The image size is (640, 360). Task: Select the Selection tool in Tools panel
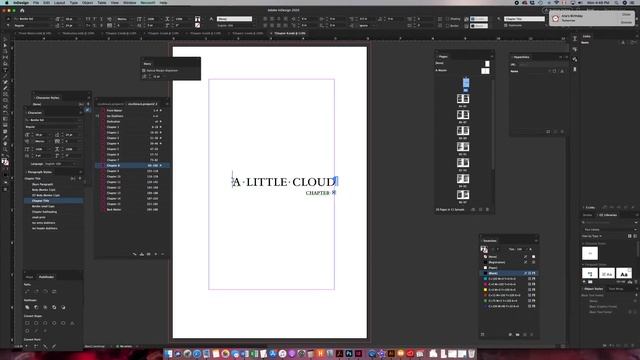tap(5, 40)
